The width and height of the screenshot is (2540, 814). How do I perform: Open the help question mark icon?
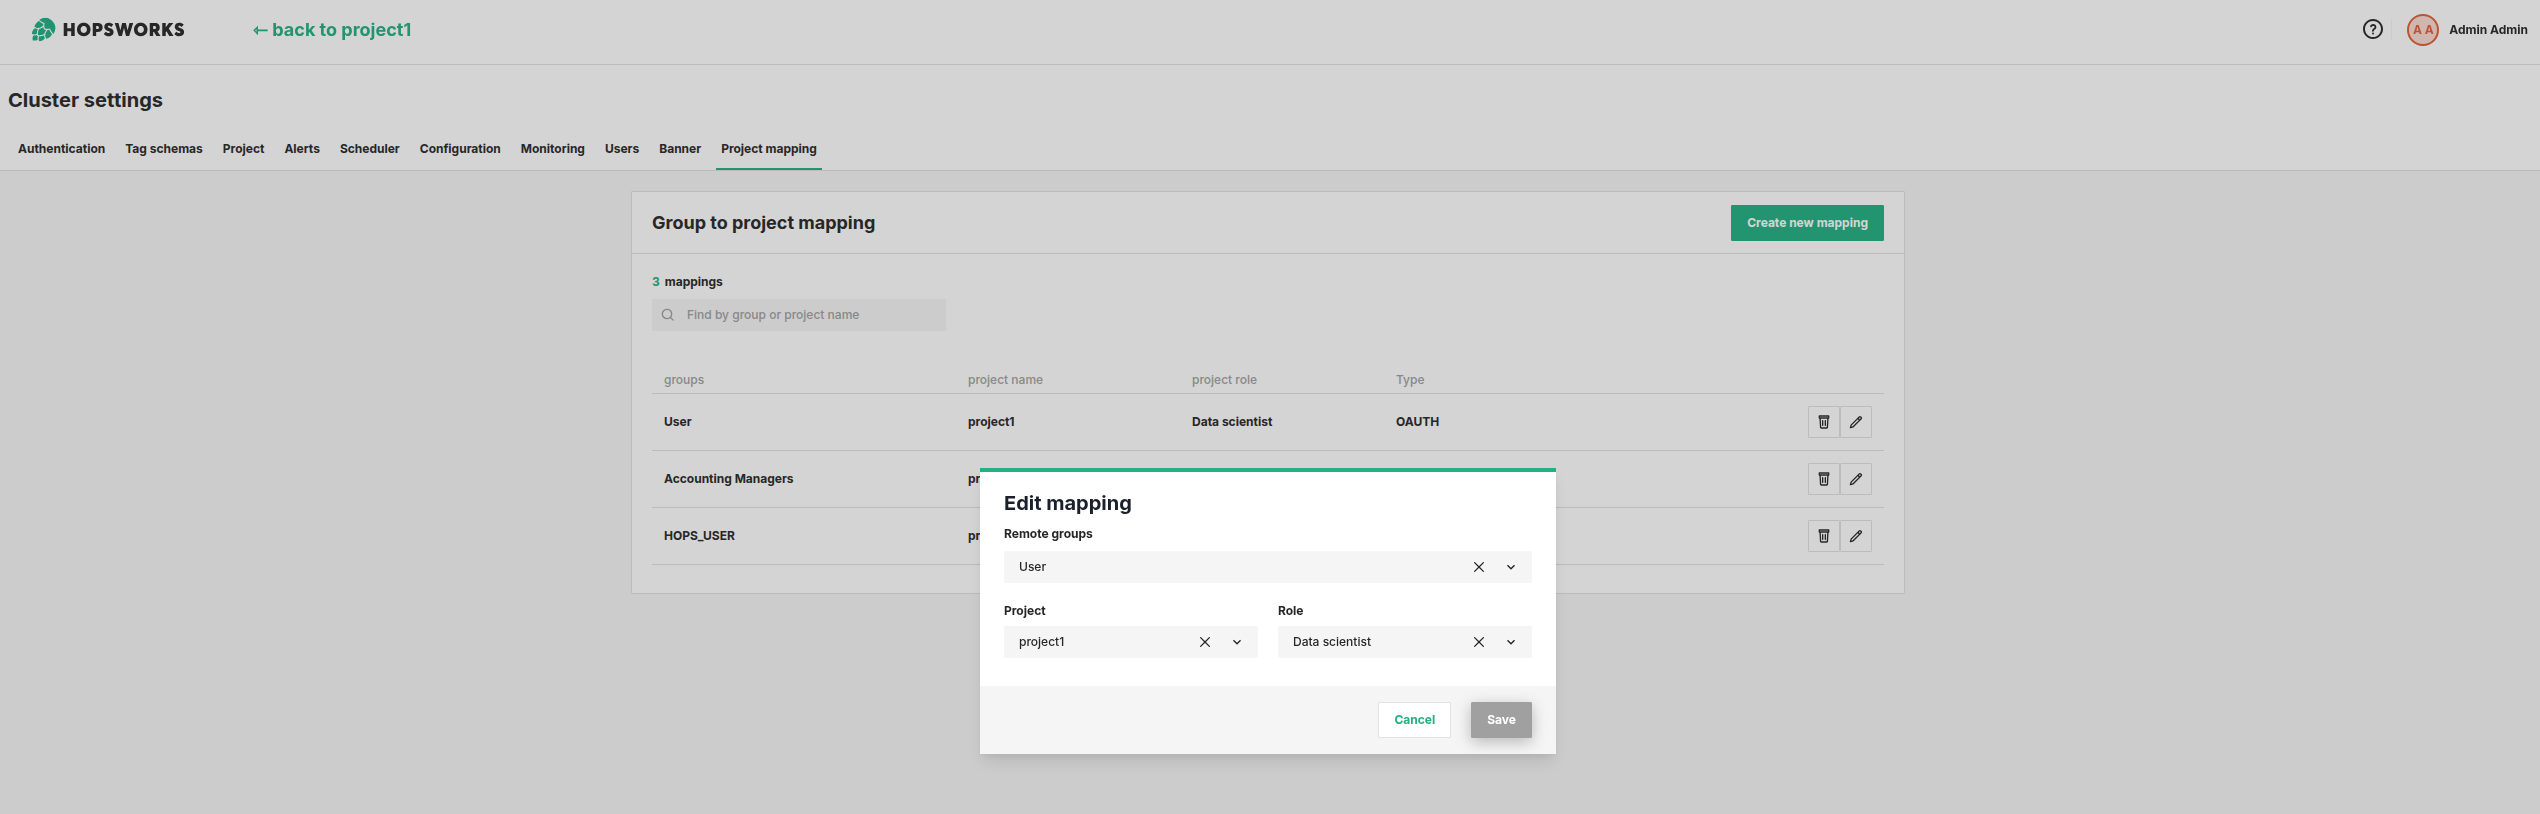(x=2372, y=30)
